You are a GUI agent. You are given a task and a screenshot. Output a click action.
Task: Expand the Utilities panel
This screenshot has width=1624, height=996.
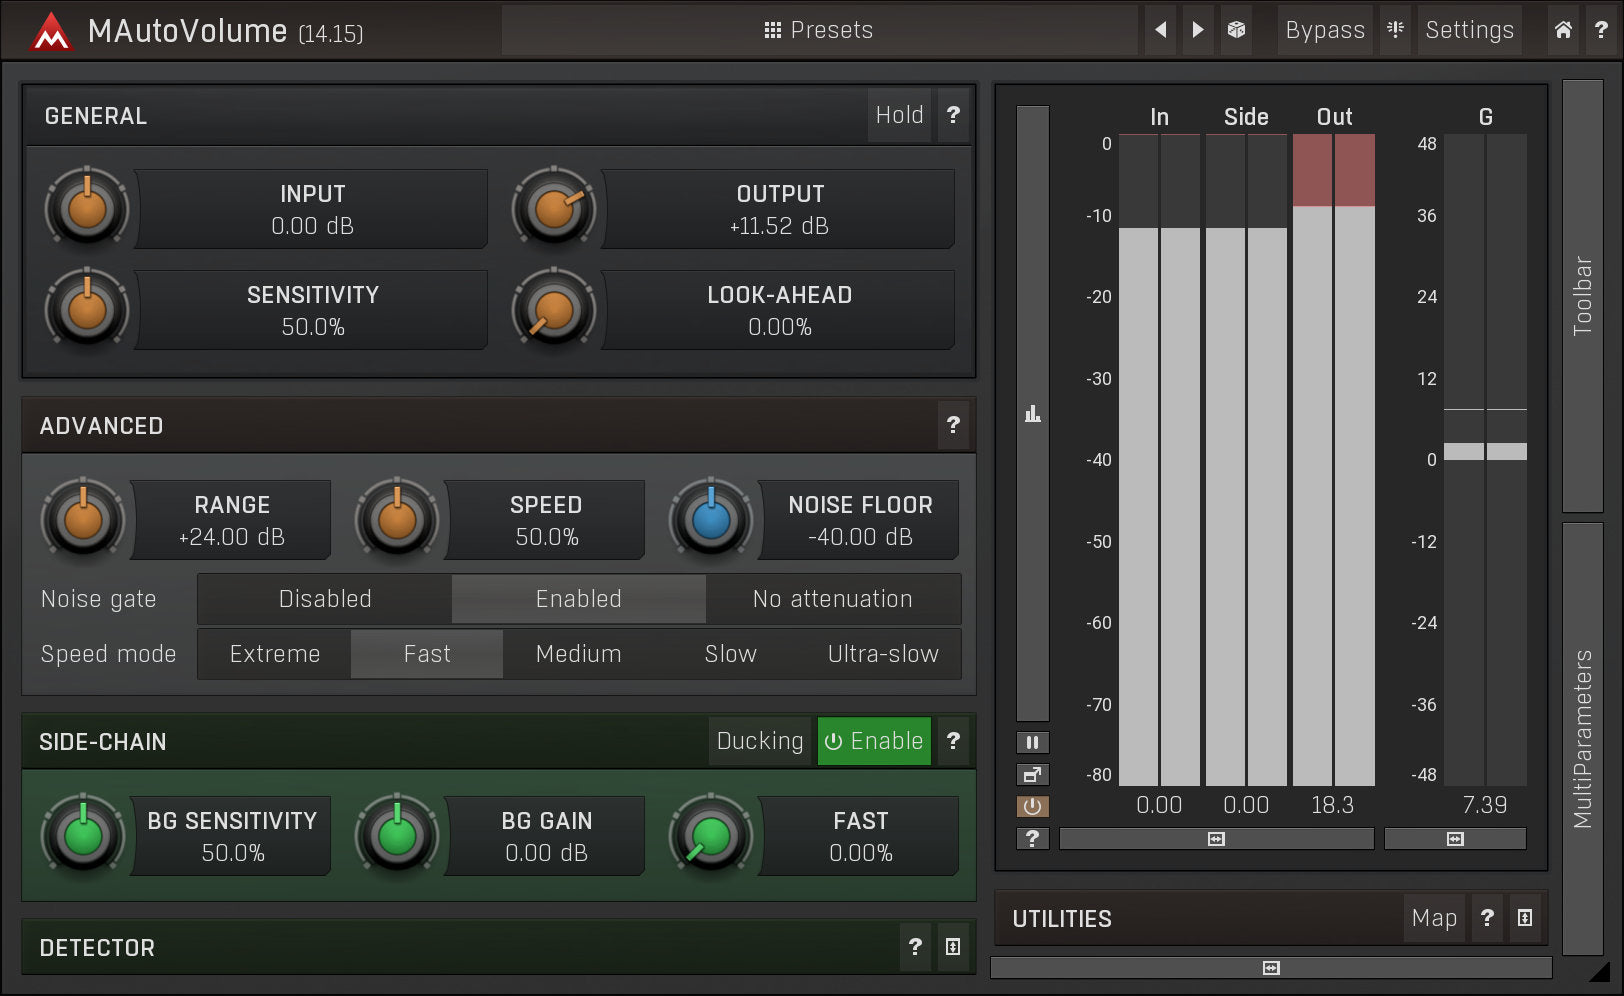(x=1524, y=918)
